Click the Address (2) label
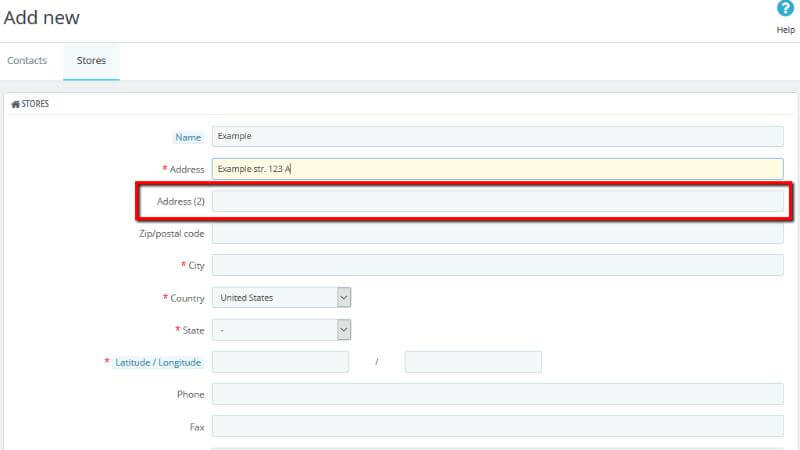 pos(181,202)
